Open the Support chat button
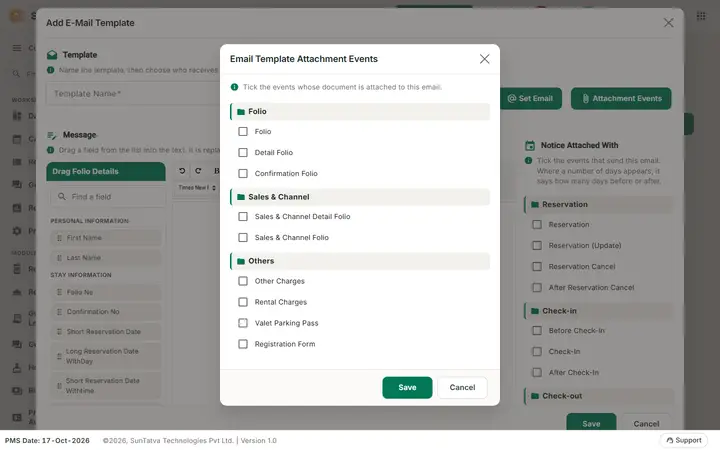 point(683,440)
